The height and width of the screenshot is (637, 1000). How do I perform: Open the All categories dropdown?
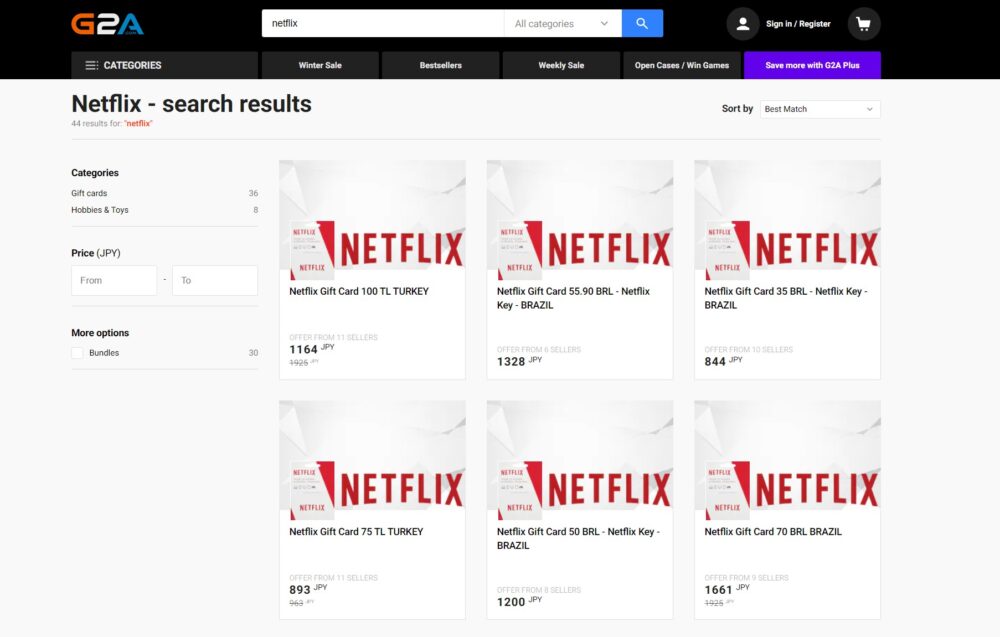(x=562, y=24)
